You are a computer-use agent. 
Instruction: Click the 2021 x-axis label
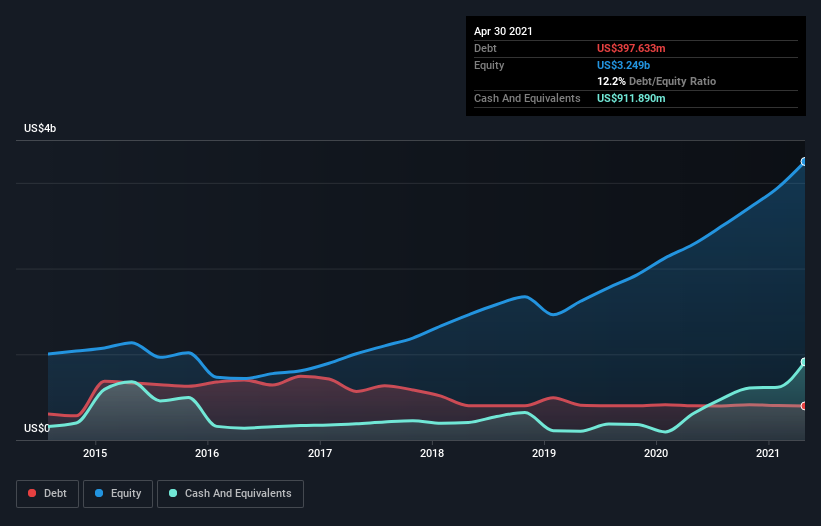[768, 453]
